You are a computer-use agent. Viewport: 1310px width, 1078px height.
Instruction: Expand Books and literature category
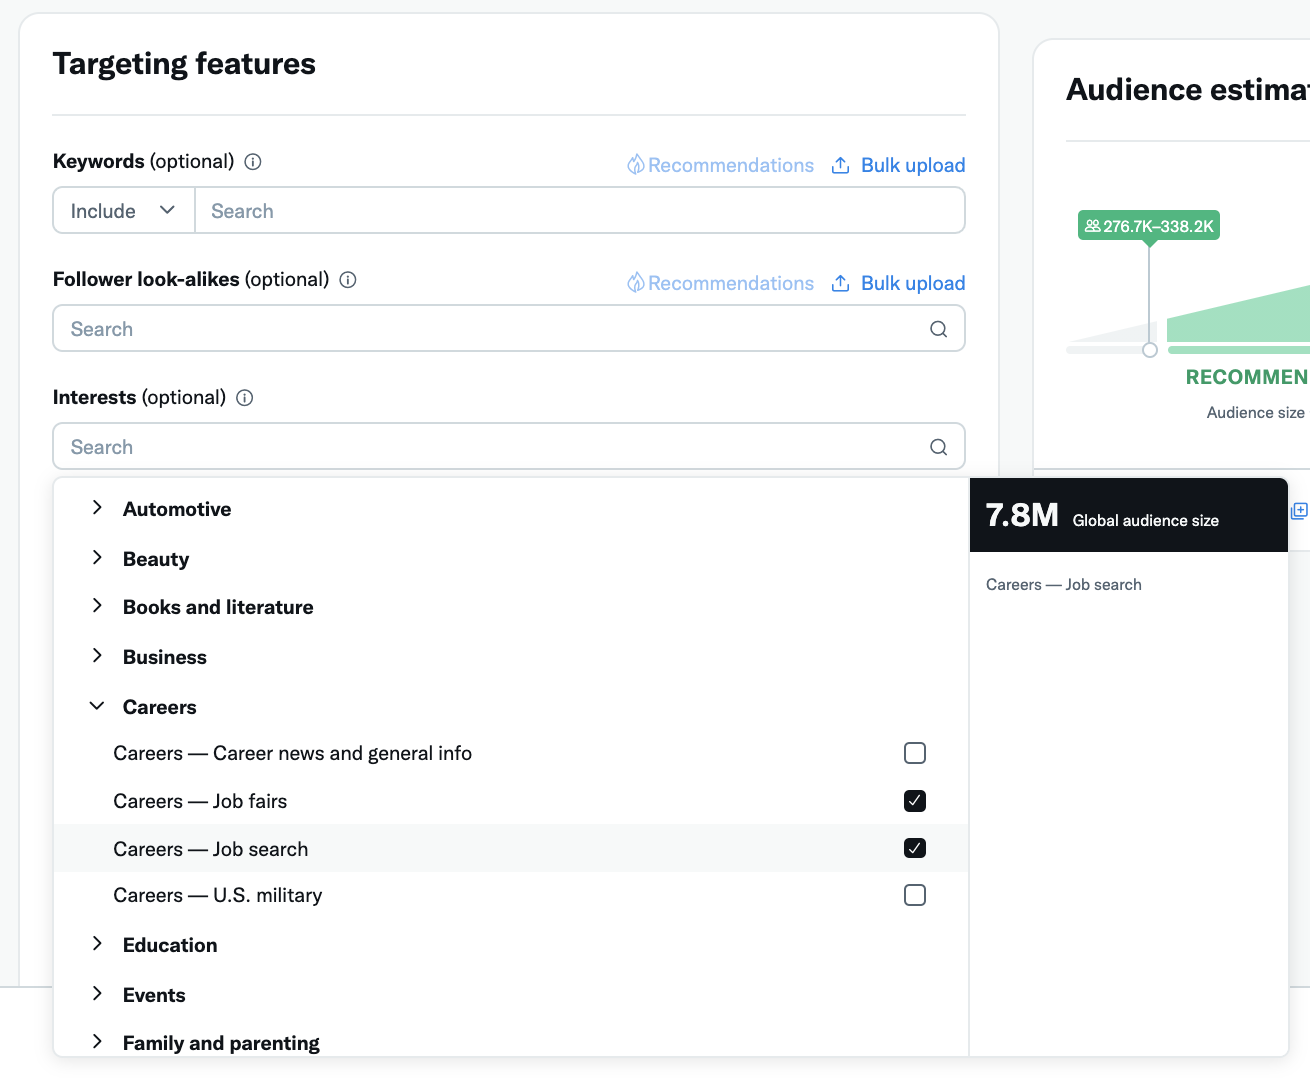(x=97, y=606)
